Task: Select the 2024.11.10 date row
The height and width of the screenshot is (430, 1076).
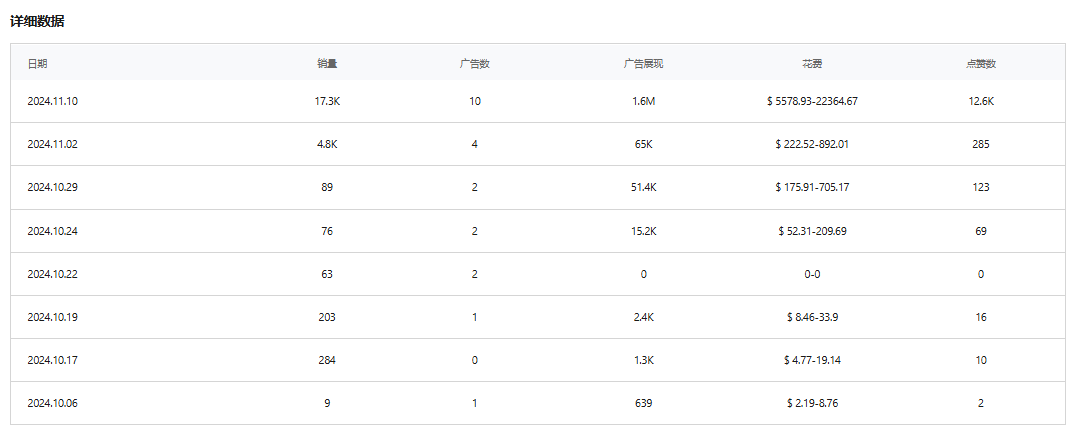Action: point(52,101)
